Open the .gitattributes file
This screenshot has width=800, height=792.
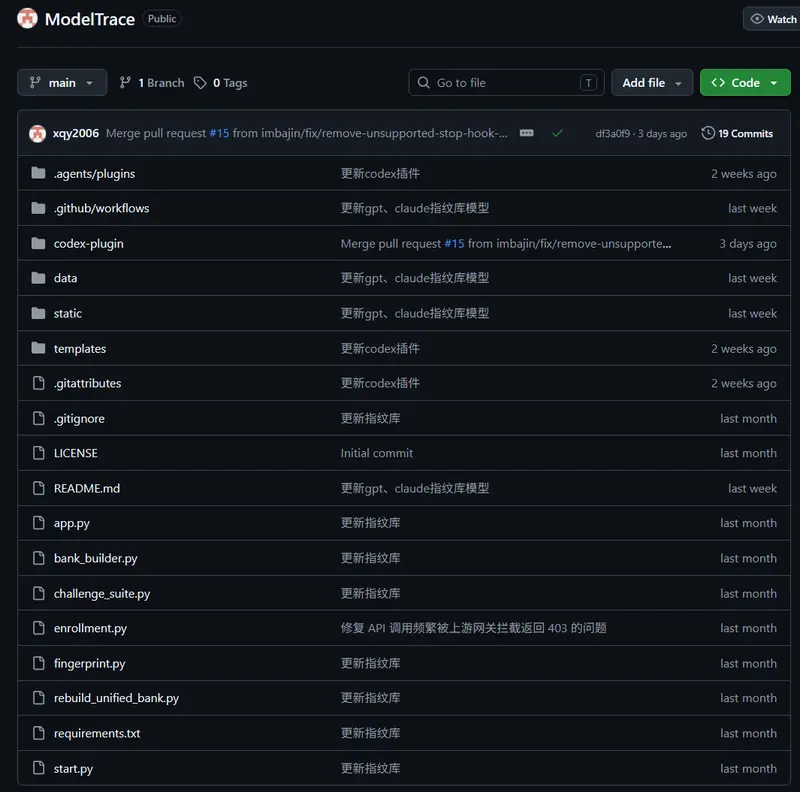[x=88, y=383]
